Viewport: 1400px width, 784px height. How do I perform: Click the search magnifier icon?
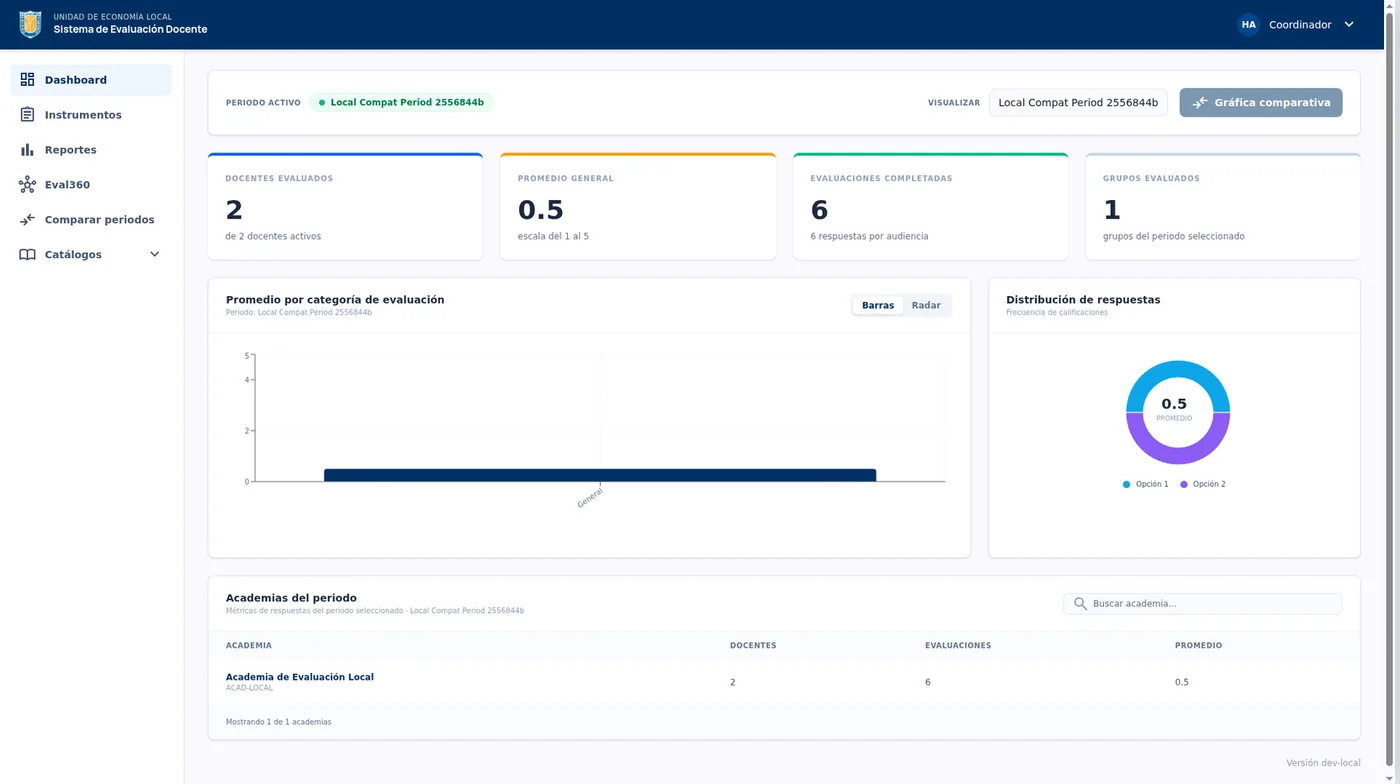[1080, 604]
